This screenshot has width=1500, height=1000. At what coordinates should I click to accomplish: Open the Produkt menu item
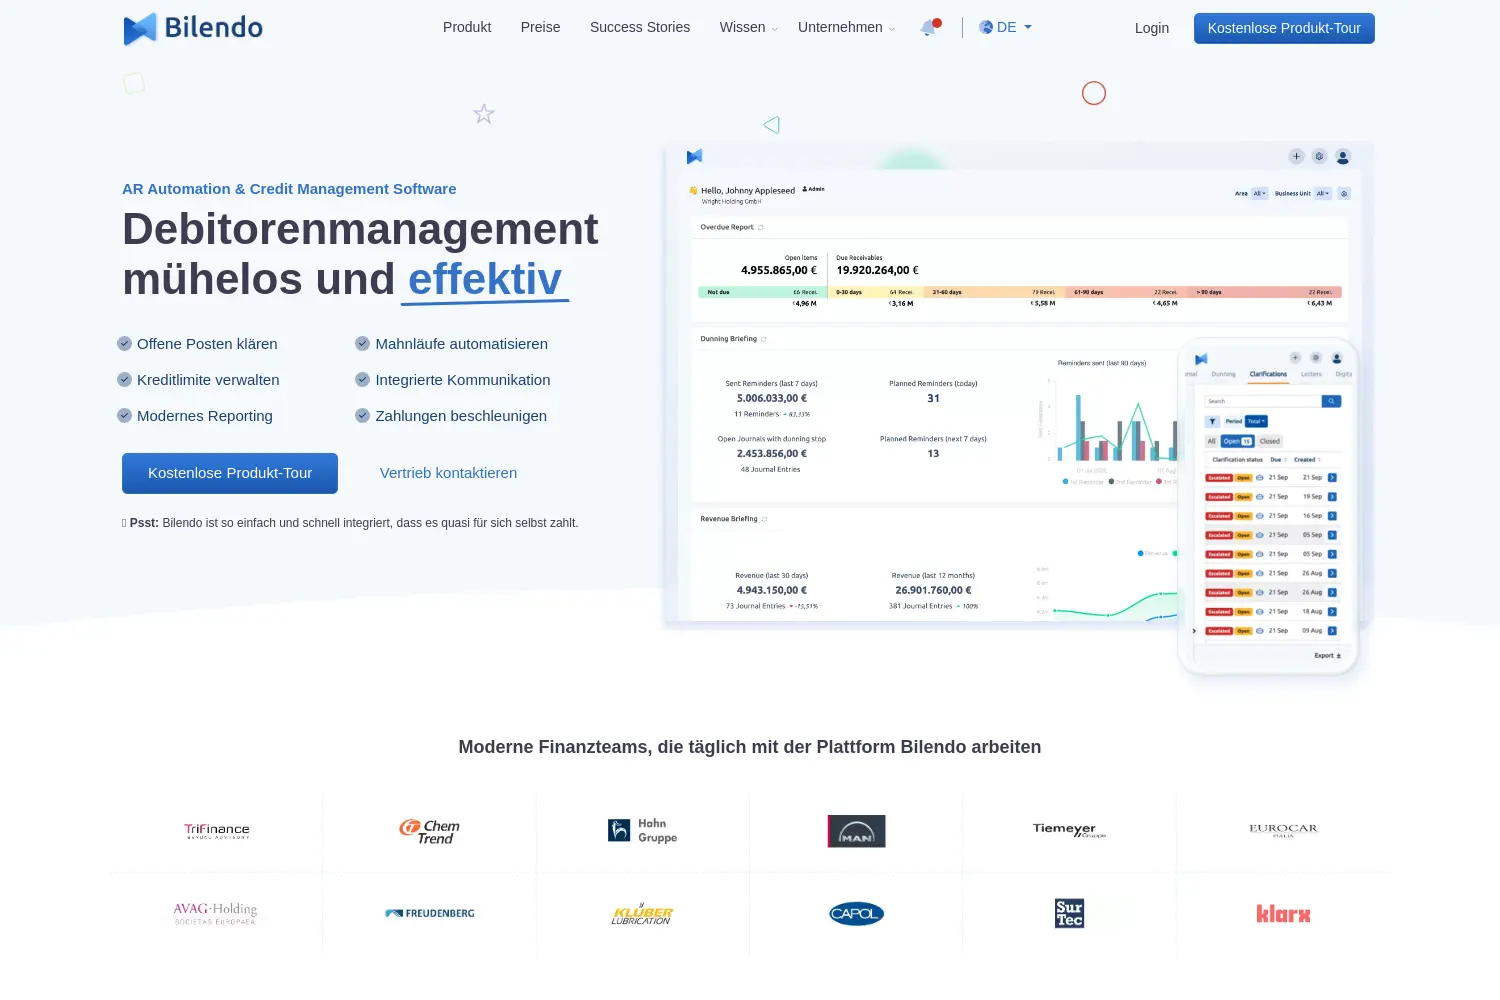pos(467,27)
